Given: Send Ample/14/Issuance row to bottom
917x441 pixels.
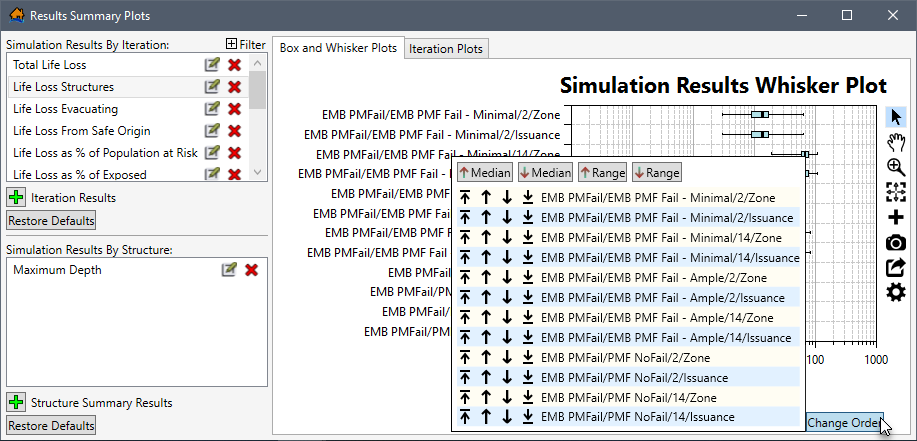Looking at the screenshot, I should pos(528,337).
